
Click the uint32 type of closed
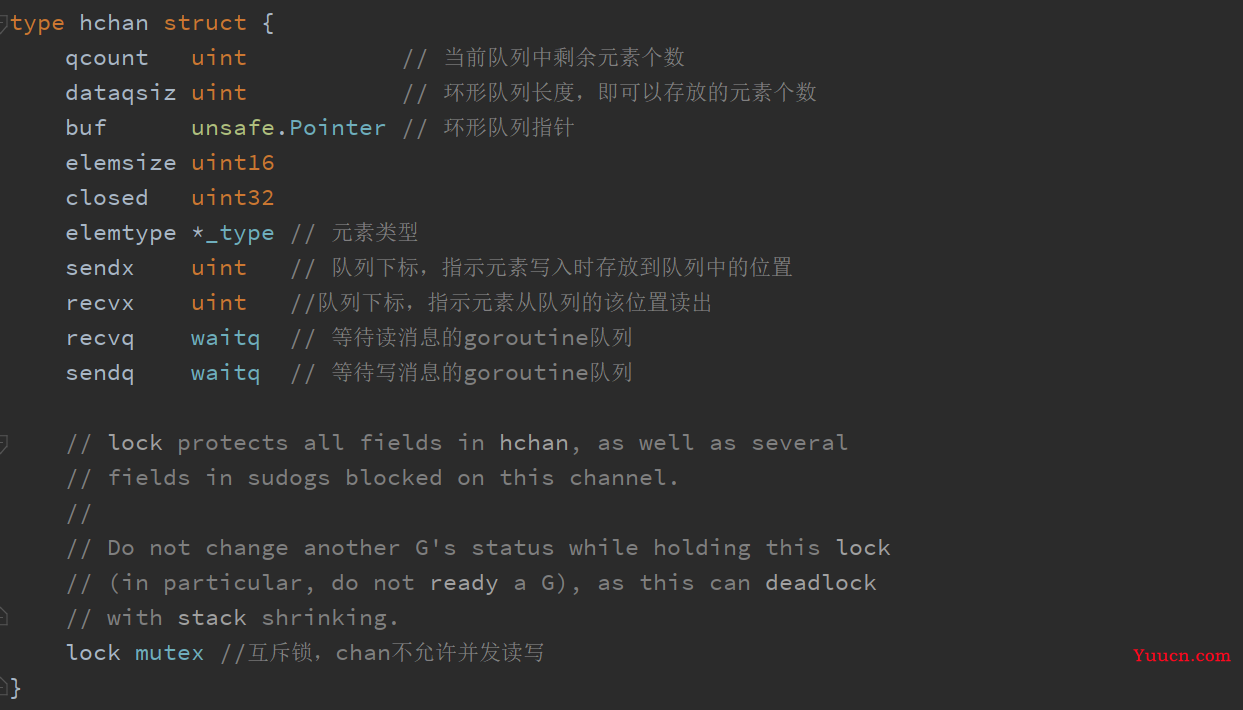click(x=232, y=198)
